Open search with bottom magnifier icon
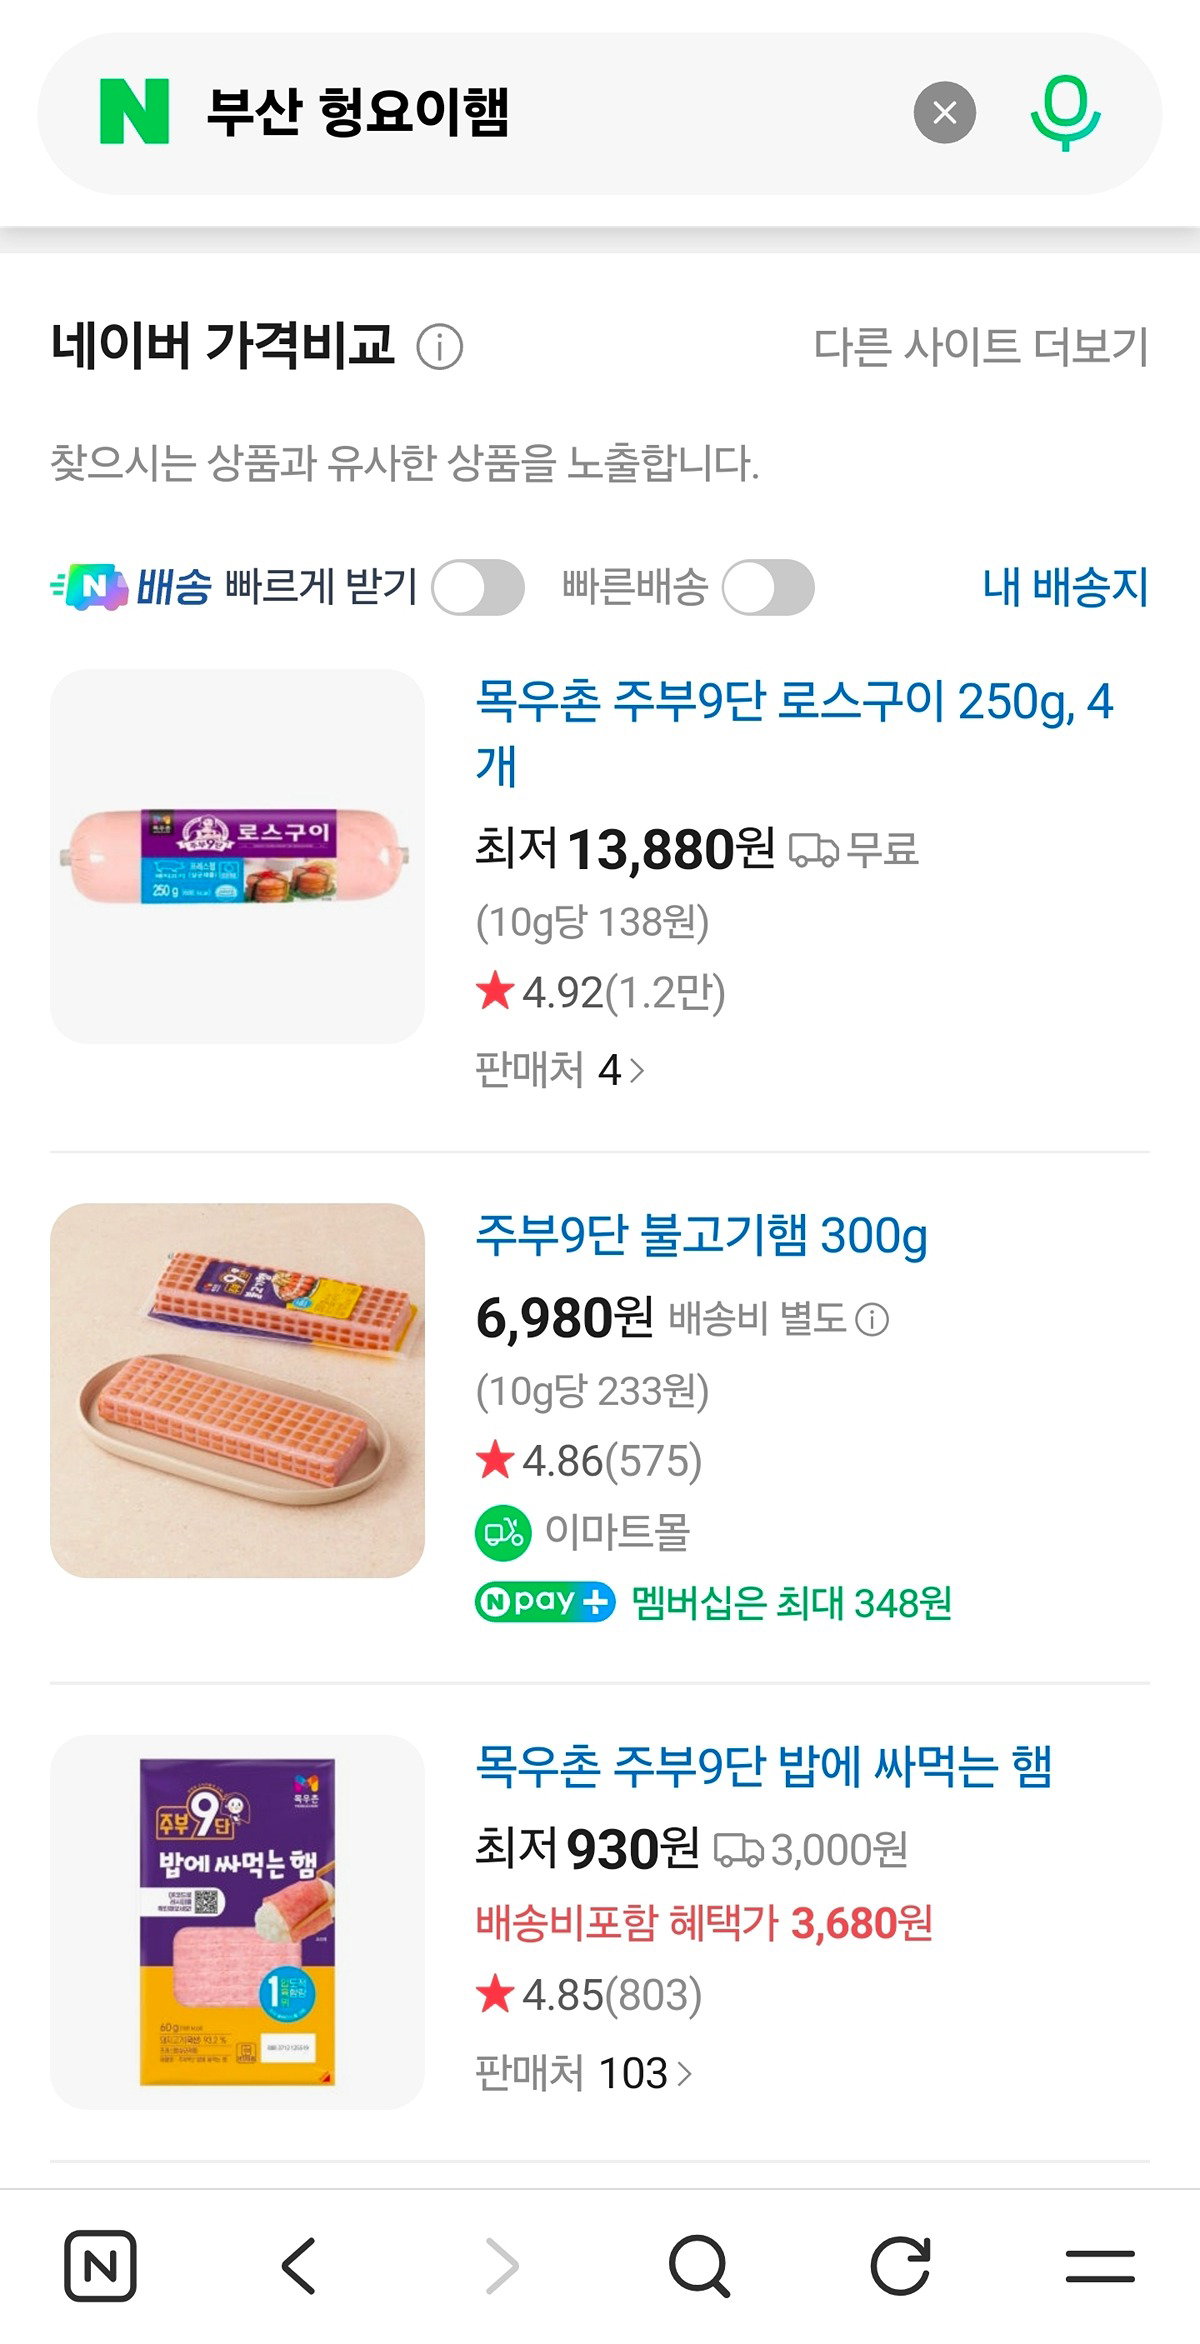Image resolution: width=1200 pixels, height=2344 pixels. [x=699, y=2265]
